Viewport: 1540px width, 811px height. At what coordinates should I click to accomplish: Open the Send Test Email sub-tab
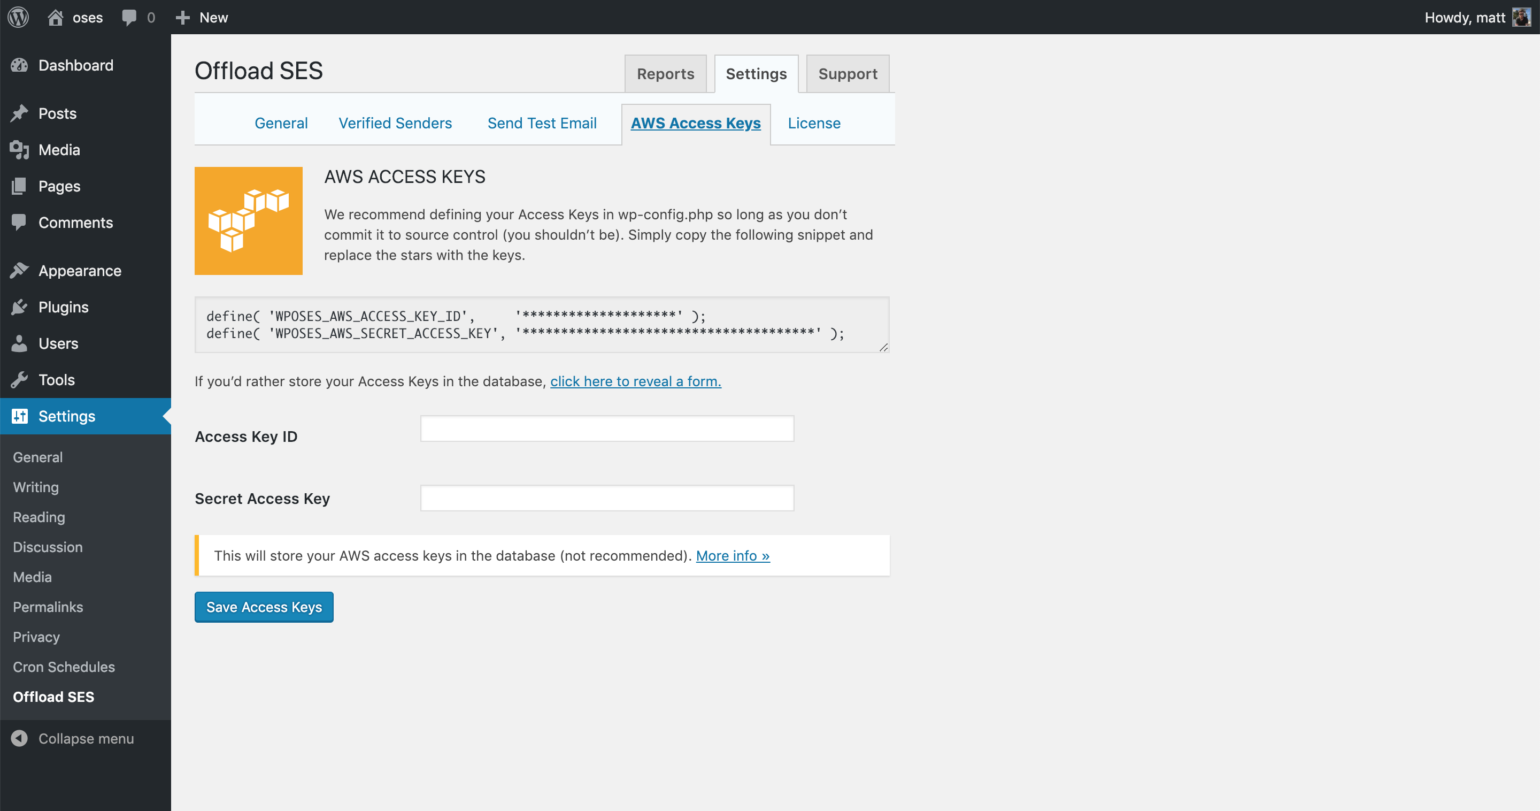point(542,123)
